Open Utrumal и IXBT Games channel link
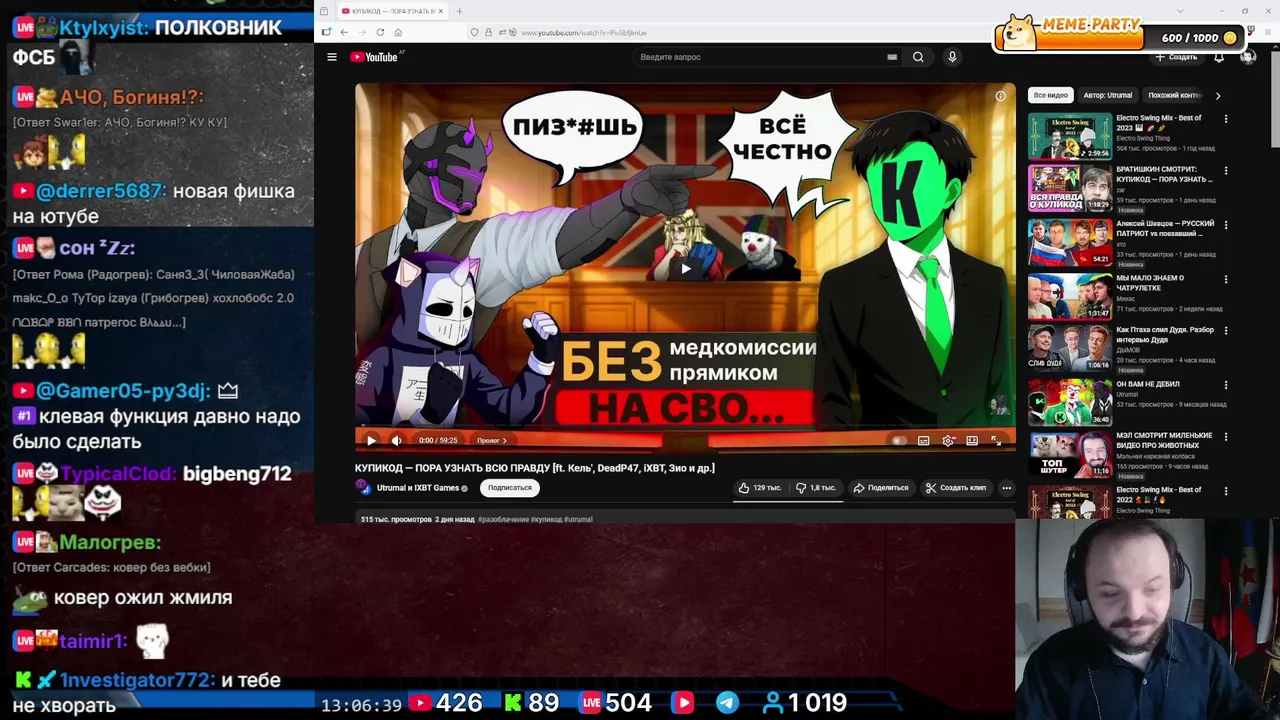Viewport: 1280px width, 720px height. 418,488
